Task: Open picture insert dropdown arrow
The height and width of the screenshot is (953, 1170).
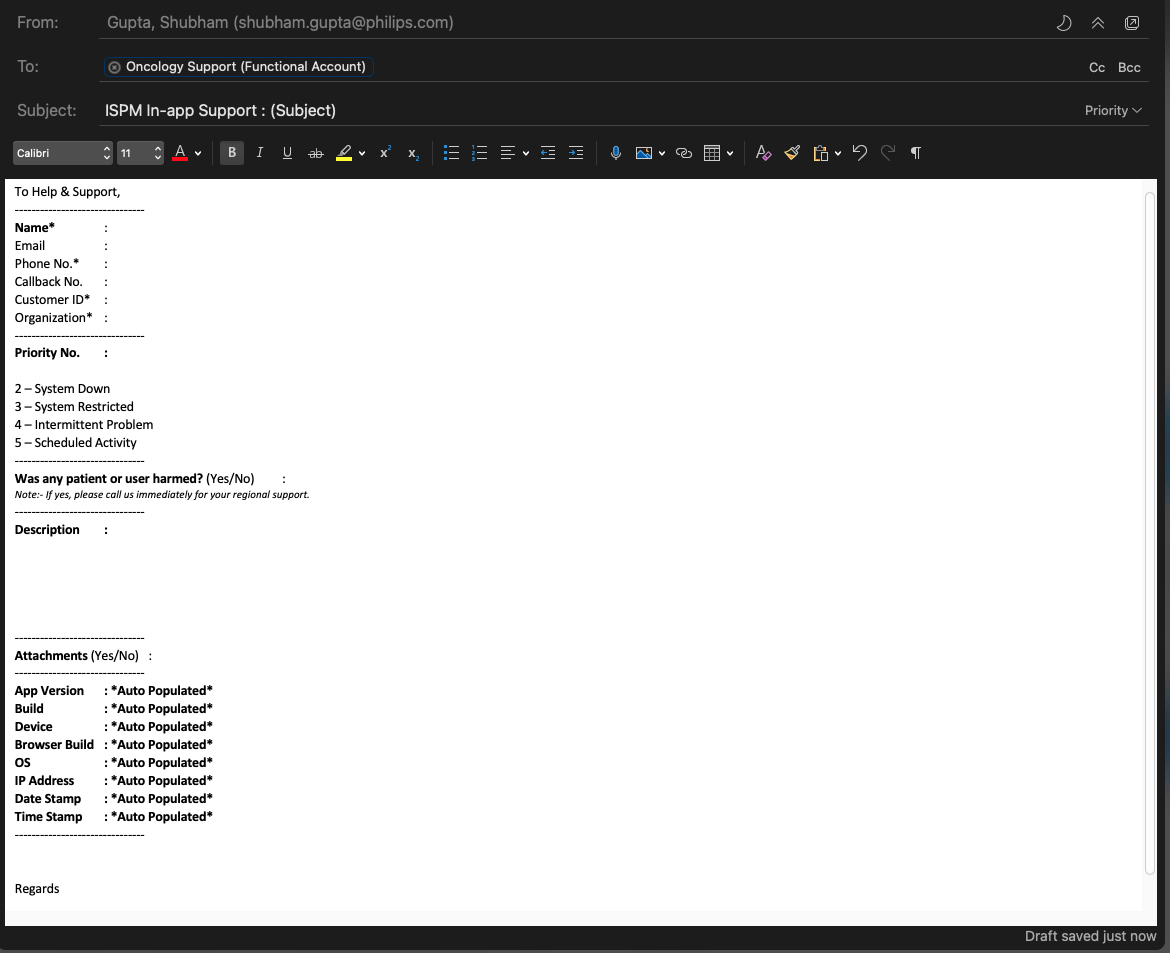Action: 662,153
